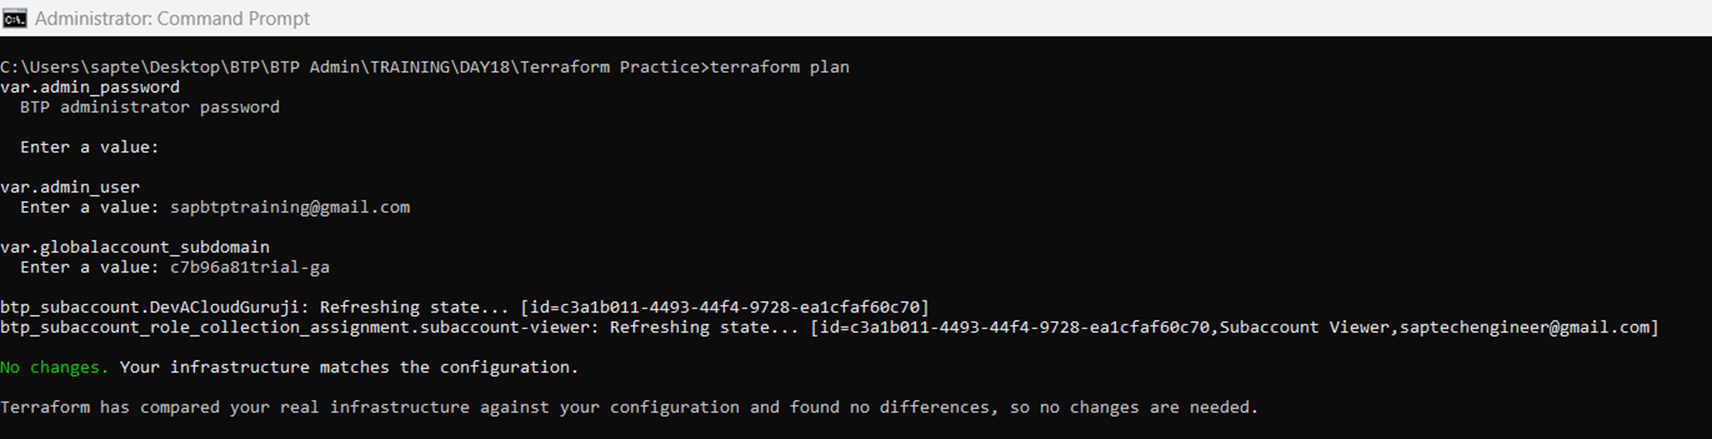
Task: Click the c7b96a81trial-ga subdomain value
Action: [250, 267]
